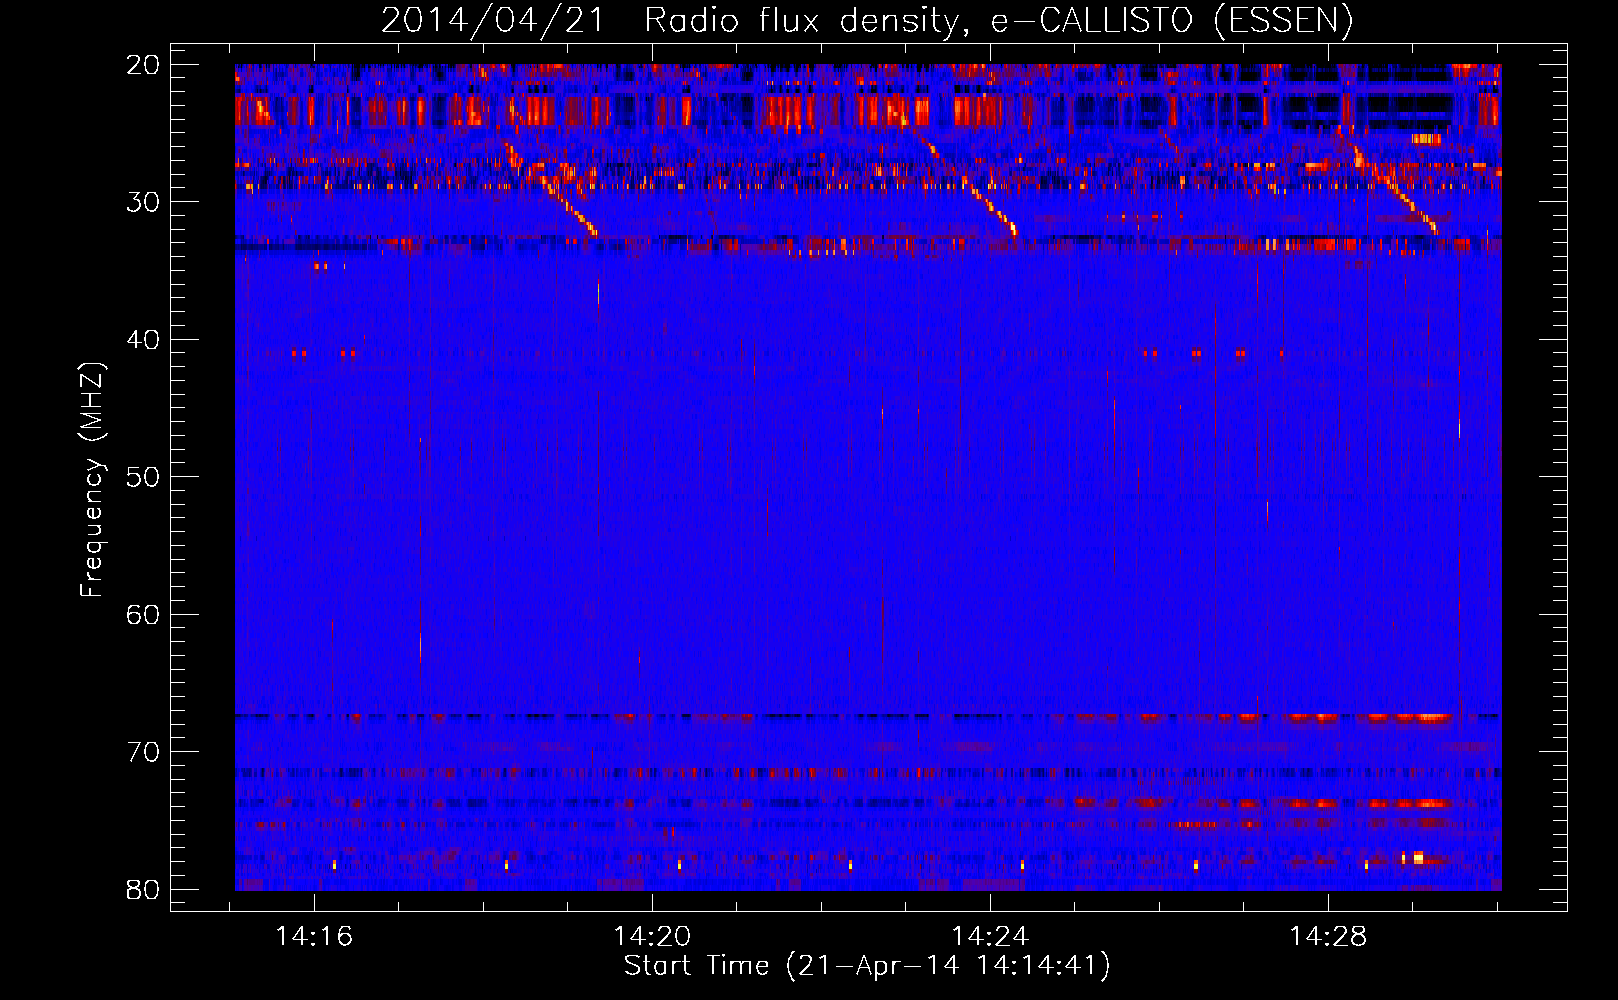Click the 14:16 time tick label

coord(314,937)
